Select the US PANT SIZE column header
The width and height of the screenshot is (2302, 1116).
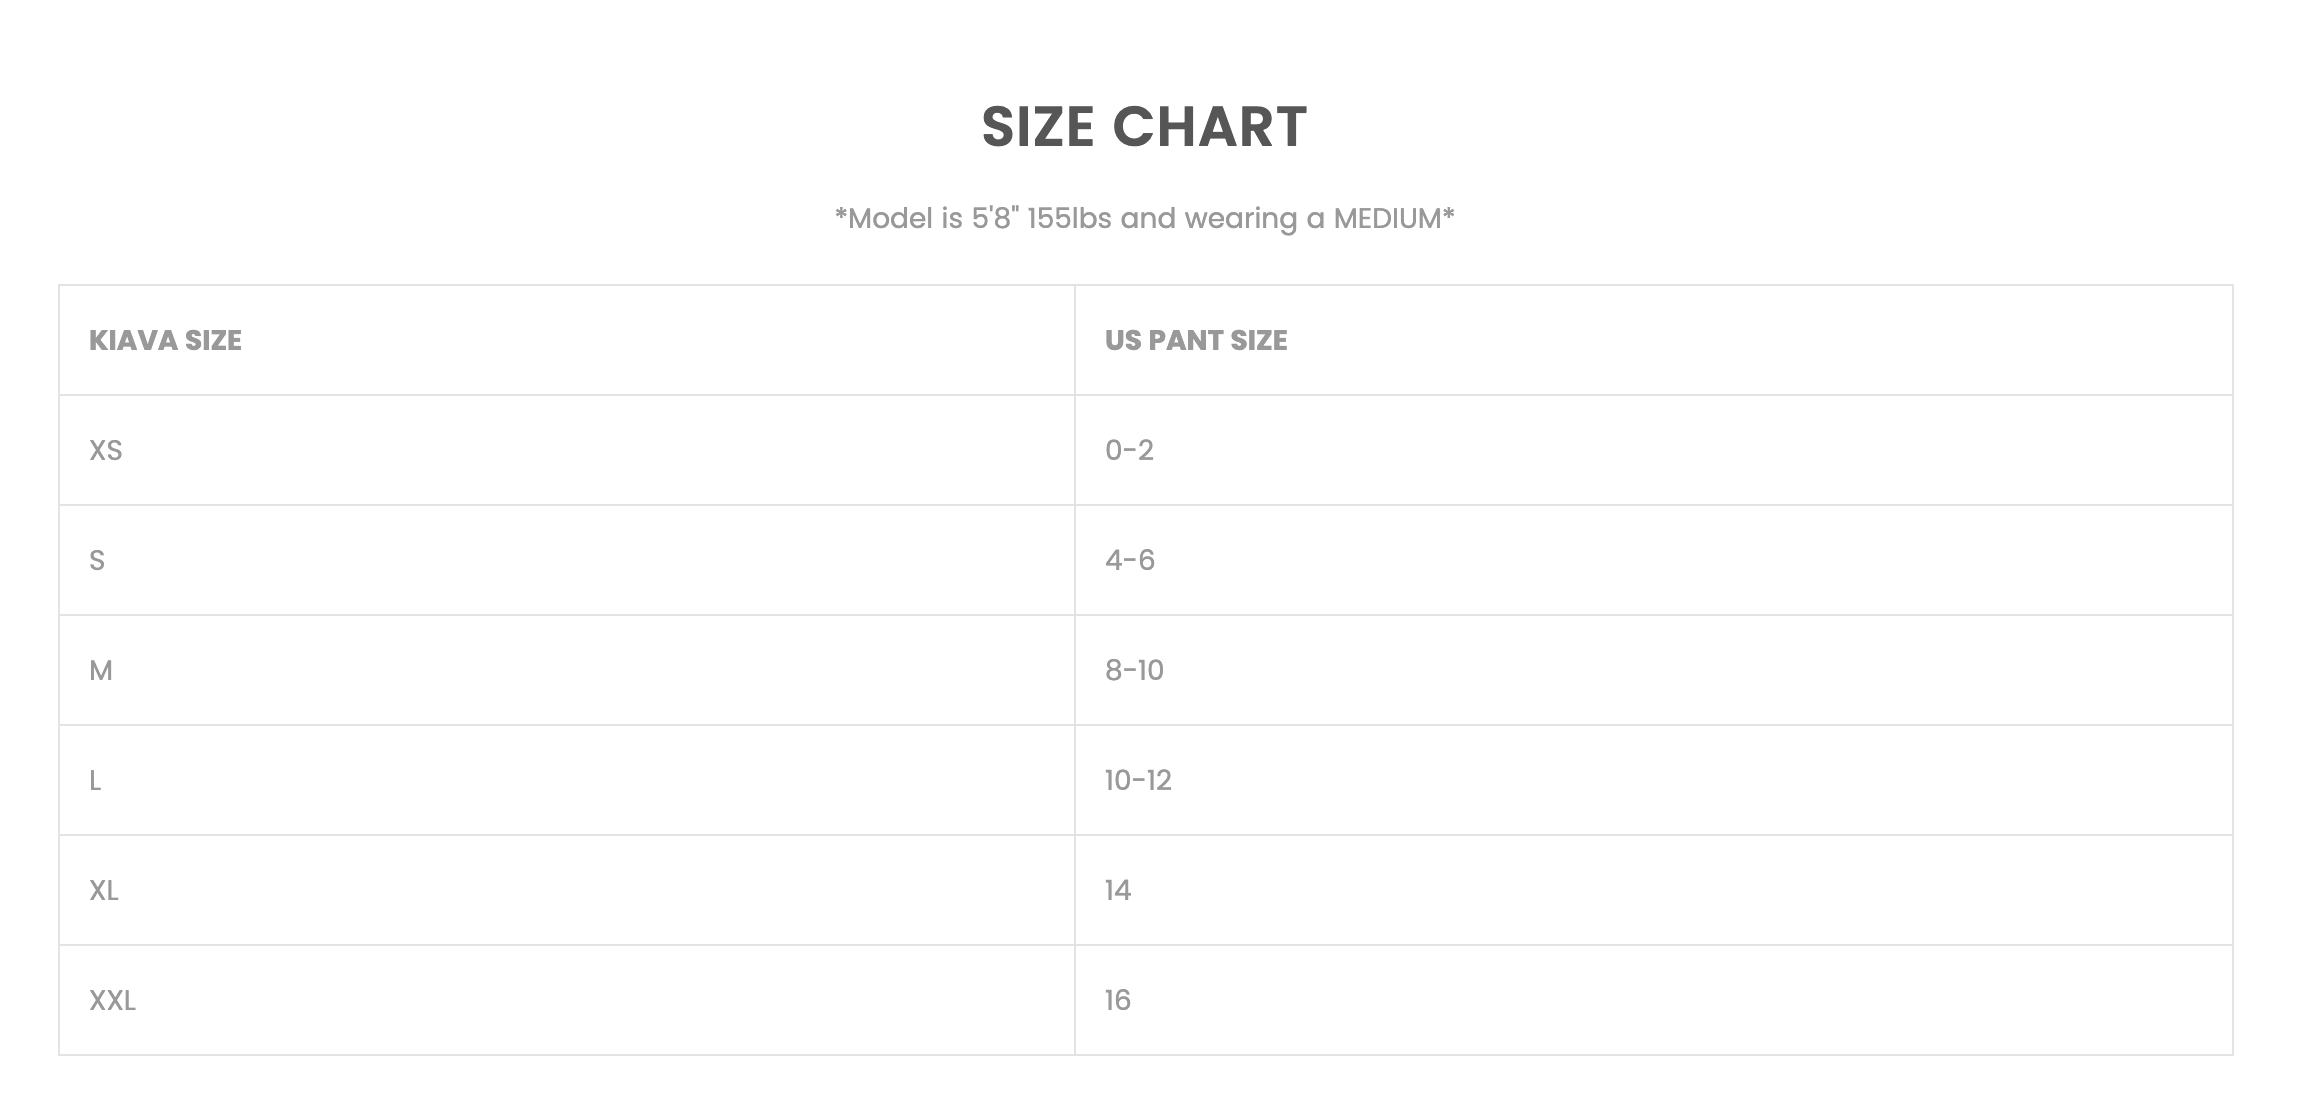point(1195,340)
